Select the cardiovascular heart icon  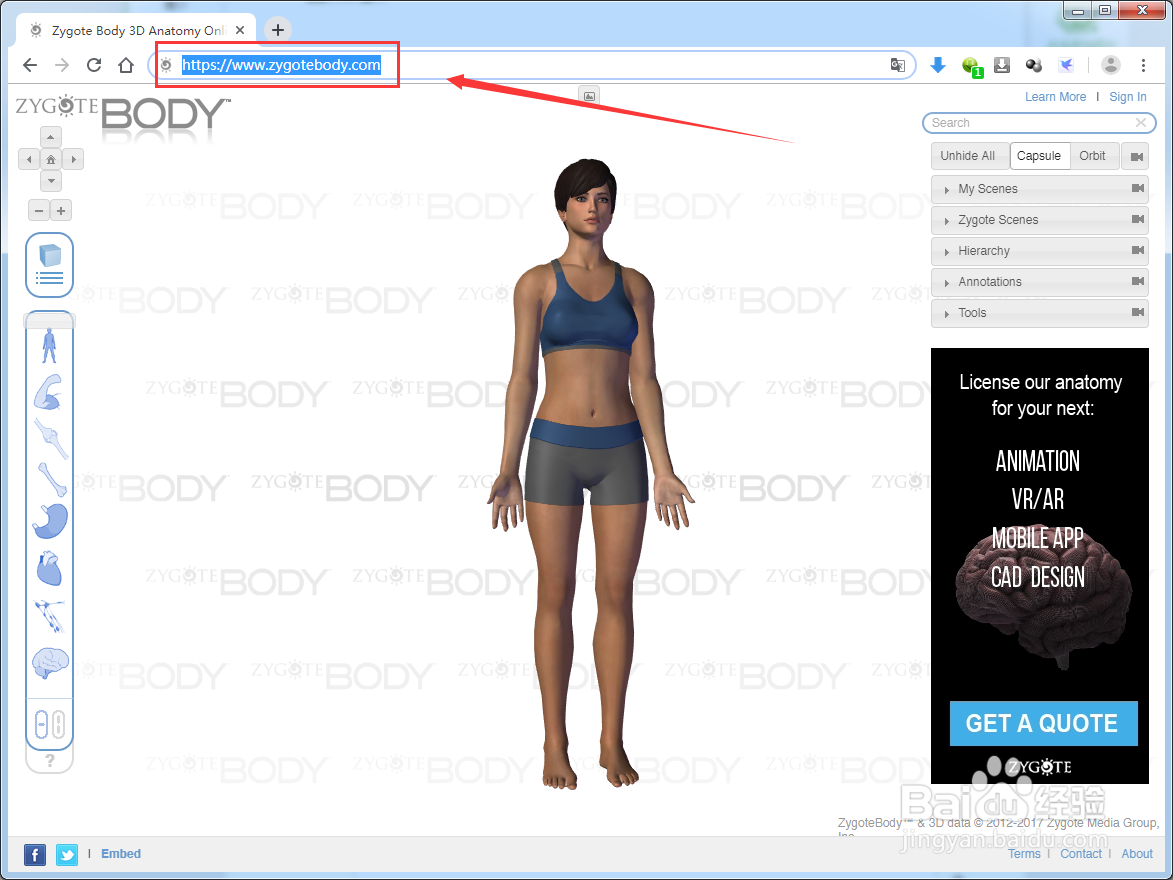coord(49,568)
